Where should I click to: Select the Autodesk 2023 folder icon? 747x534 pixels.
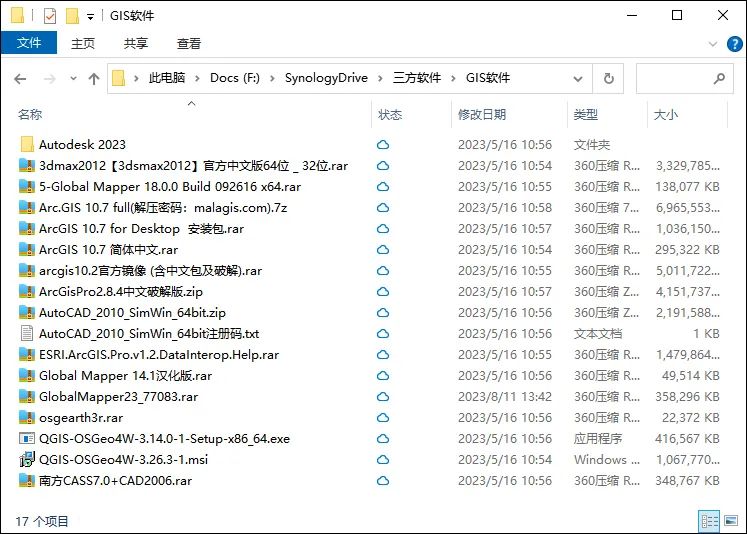(27, 144)
